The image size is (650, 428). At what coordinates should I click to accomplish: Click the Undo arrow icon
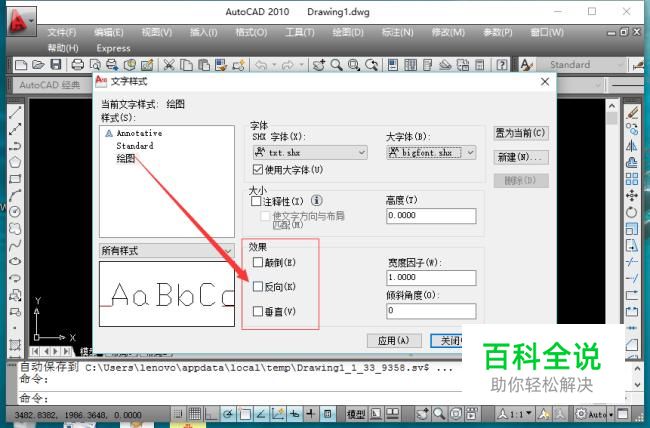pos(261,65)
